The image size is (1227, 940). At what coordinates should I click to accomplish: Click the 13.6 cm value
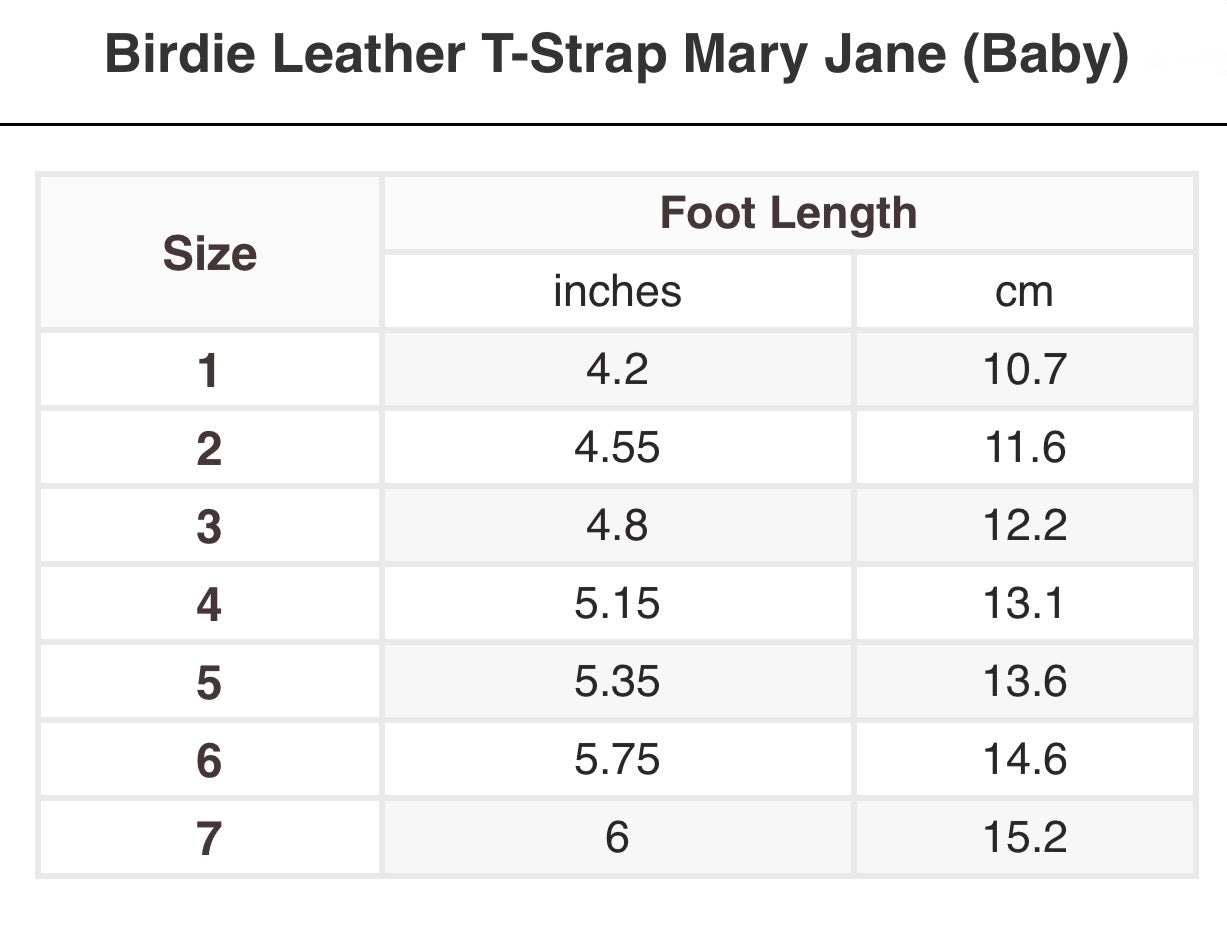pos(1024,681)
